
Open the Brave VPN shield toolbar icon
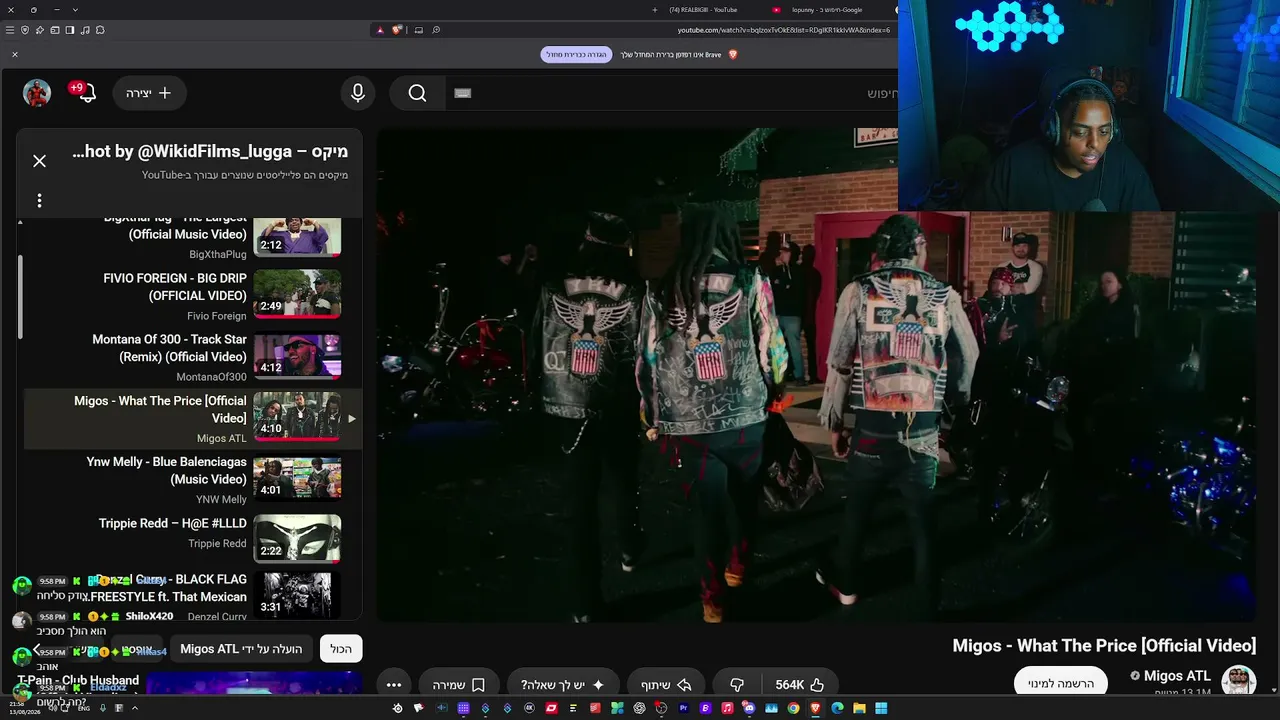(x=25, y=30)
